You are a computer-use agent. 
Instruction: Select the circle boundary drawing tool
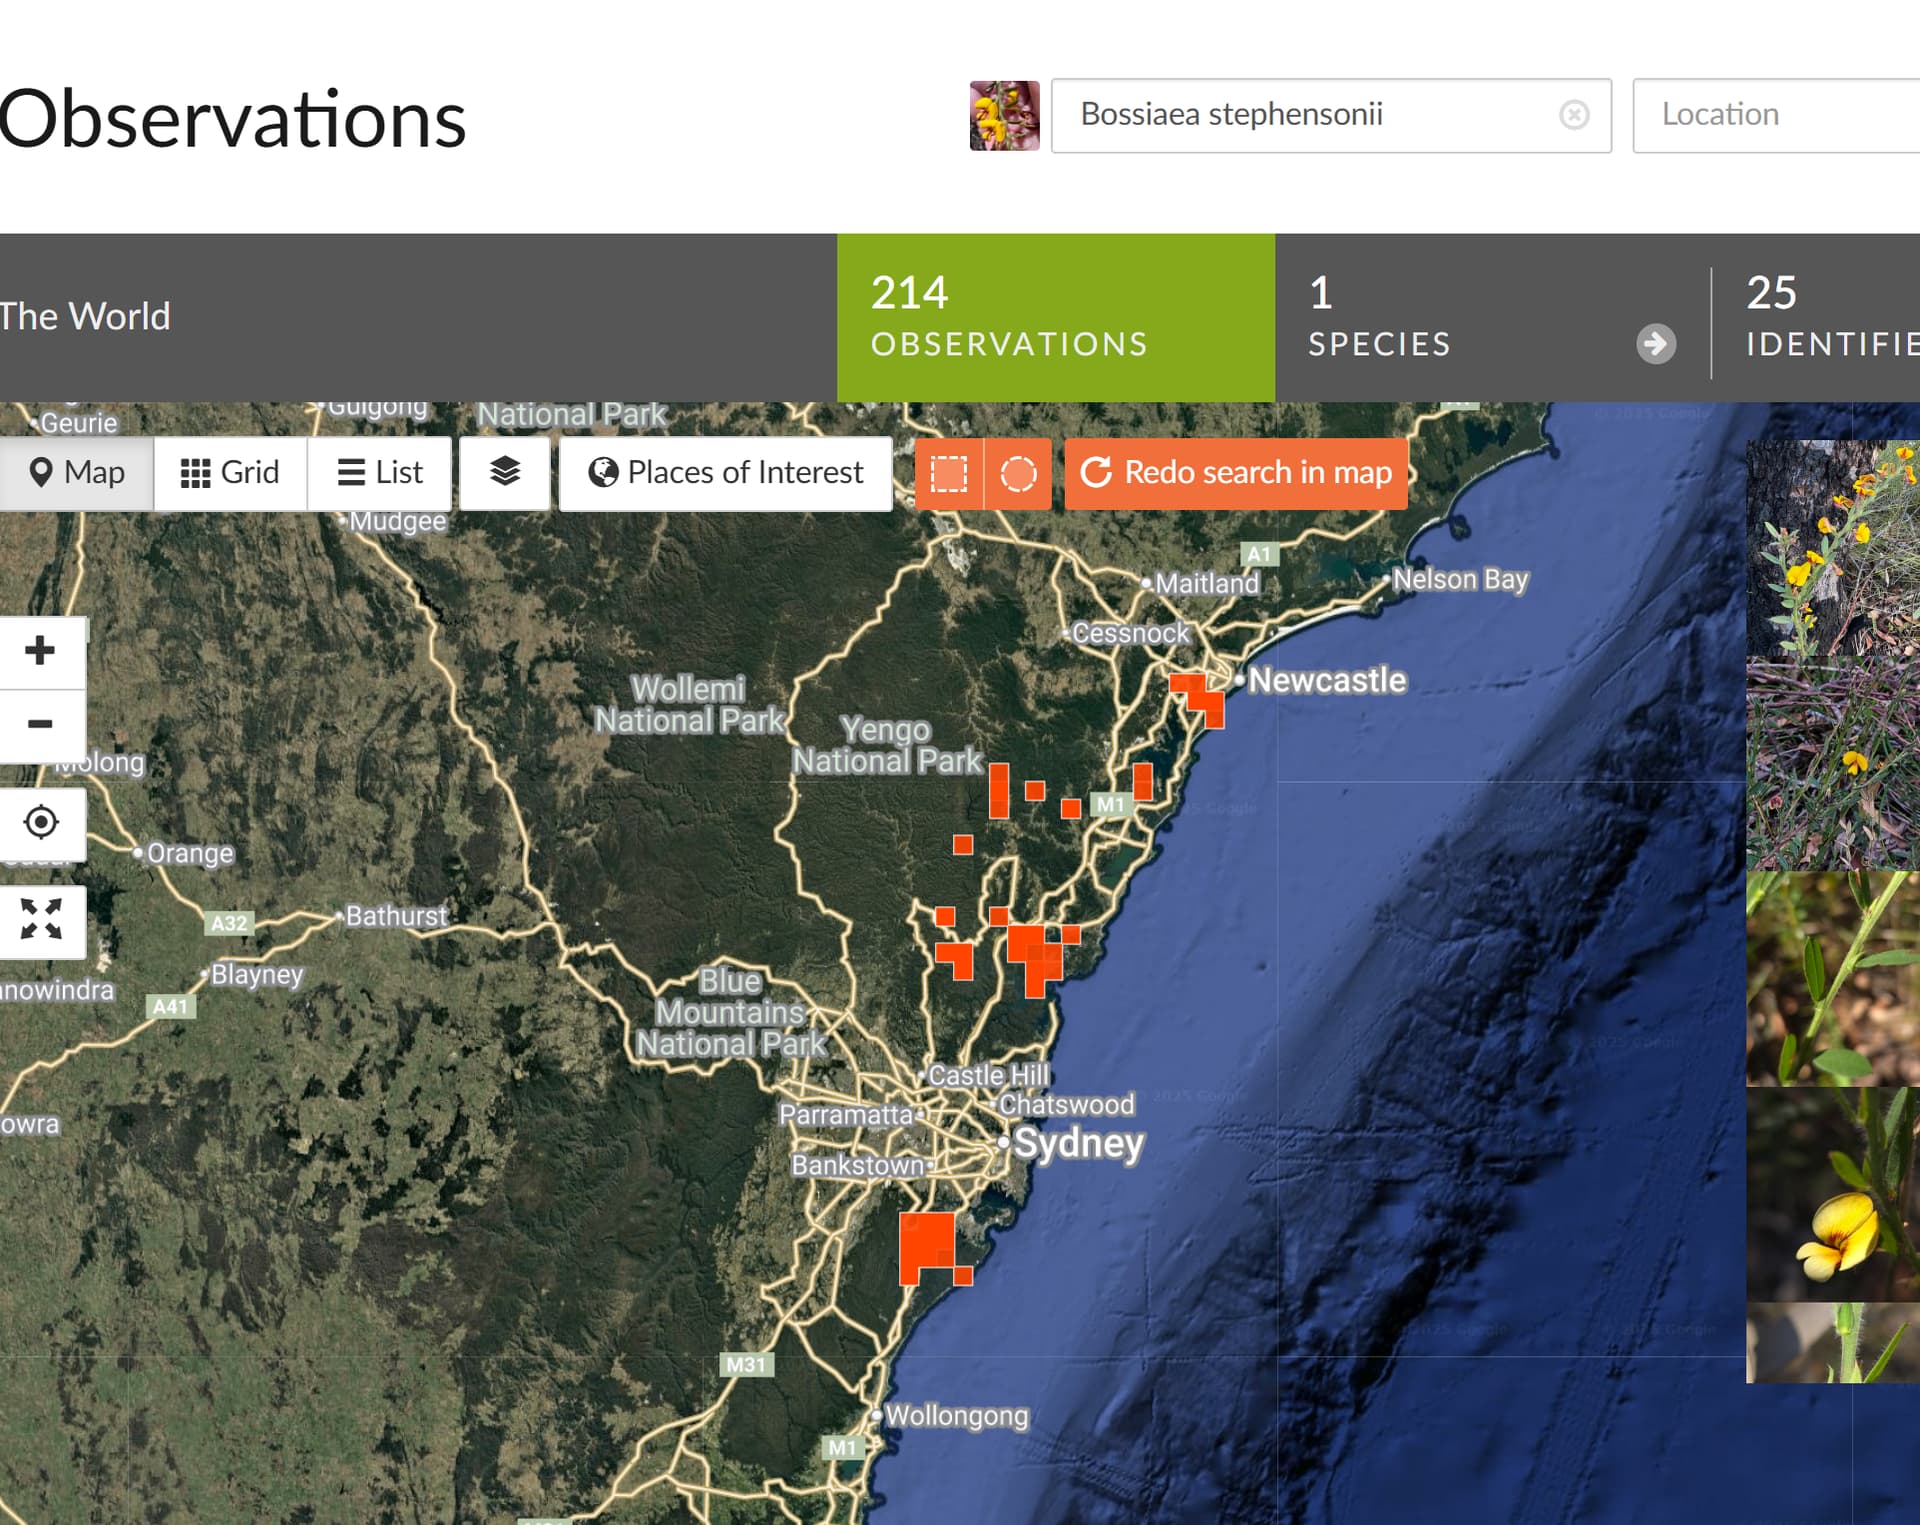(1018, 473)
